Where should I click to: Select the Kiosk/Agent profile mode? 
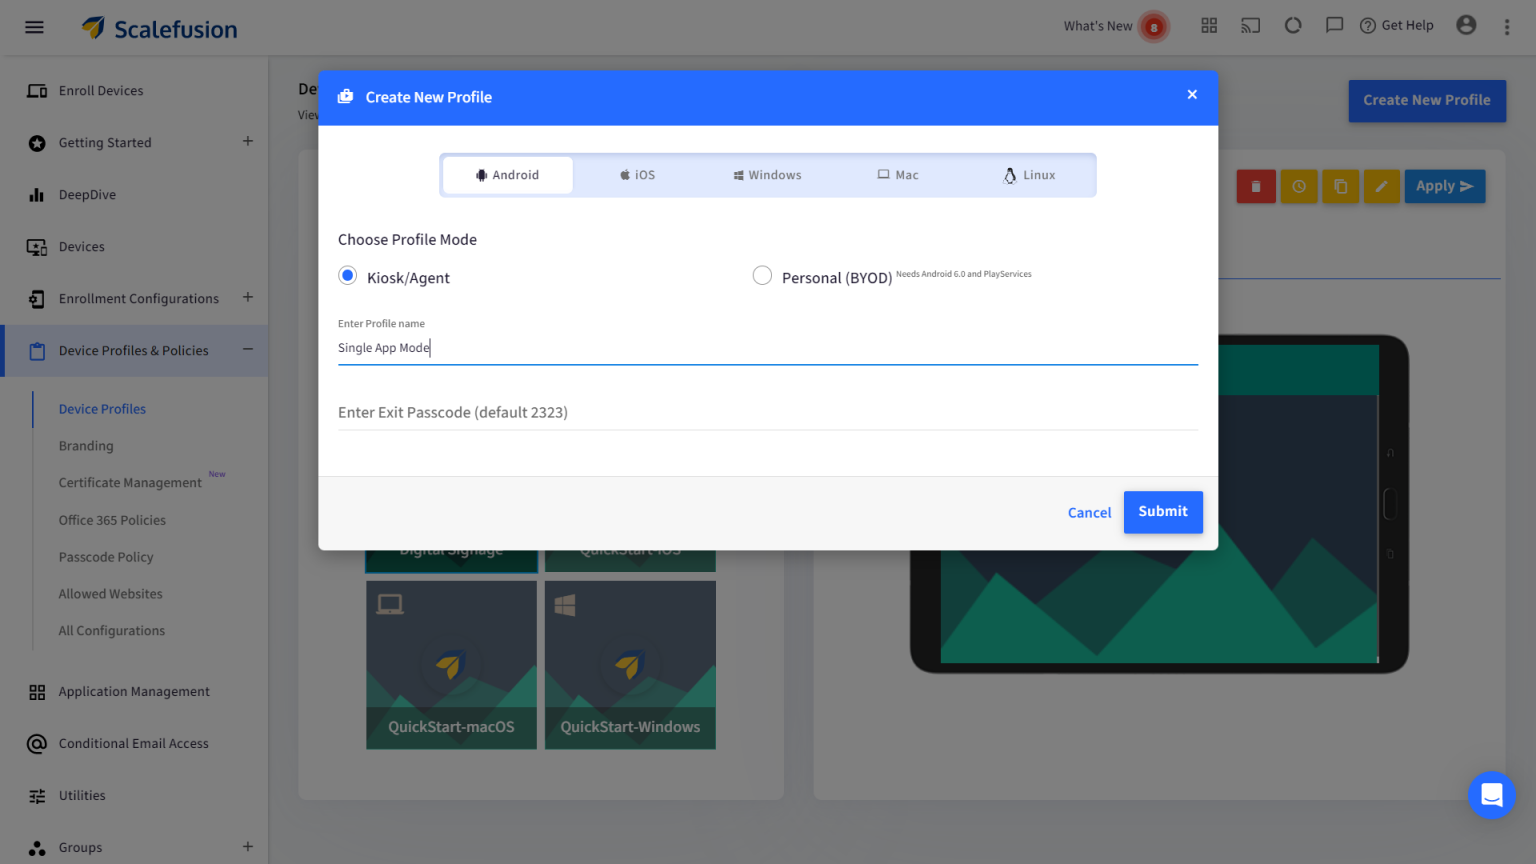point(347,274)
